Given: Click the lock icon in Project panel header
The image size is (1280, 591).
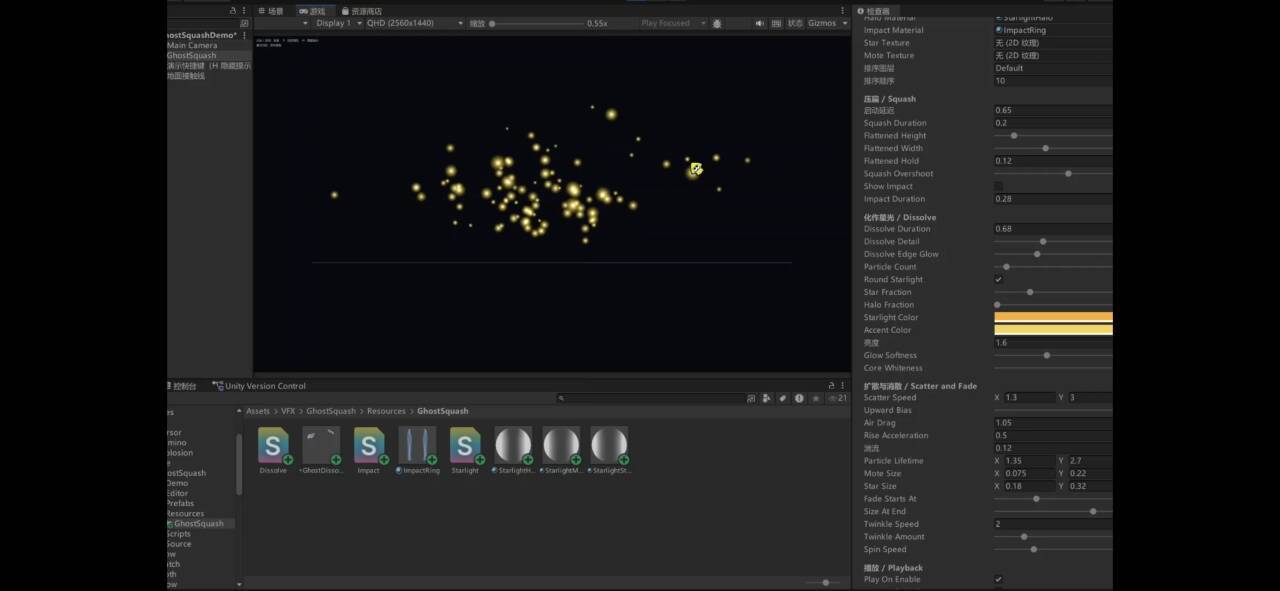Looking at the screenshot, I should pos(831,385).
